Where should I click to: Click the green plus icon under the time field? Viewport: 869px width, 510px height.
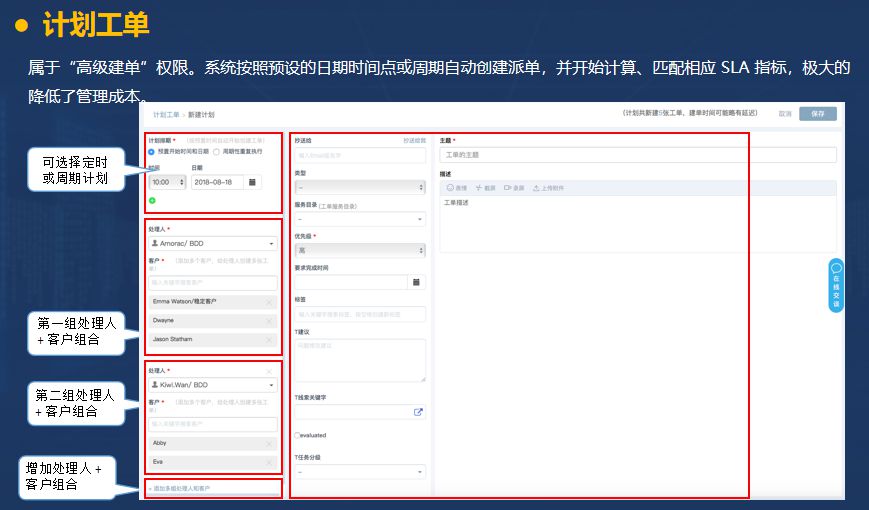coord(152,200)
